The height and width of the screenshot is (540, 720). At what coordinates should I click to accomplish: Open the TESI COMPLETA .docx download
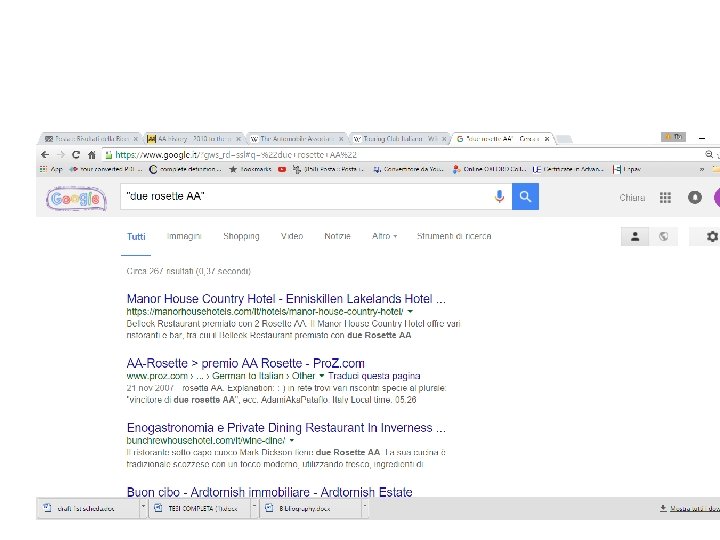coord(199,508)
